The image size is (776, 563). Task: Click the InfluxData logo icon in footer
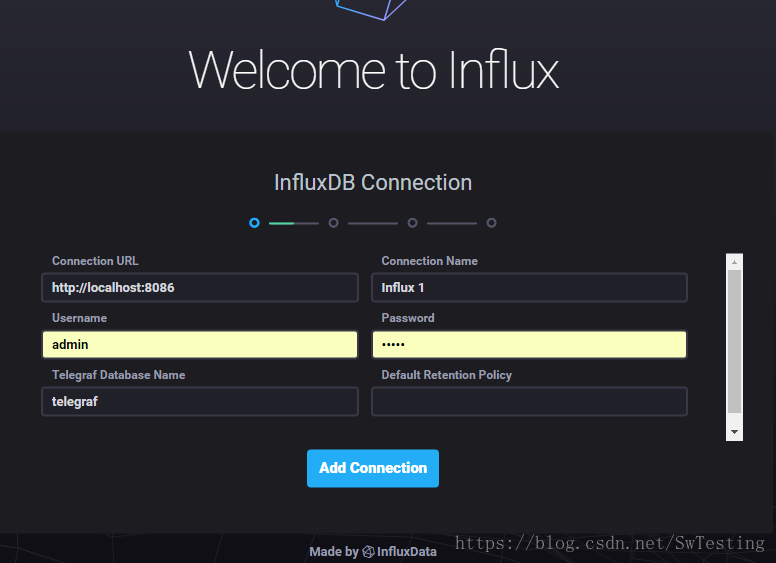point(369,552)
